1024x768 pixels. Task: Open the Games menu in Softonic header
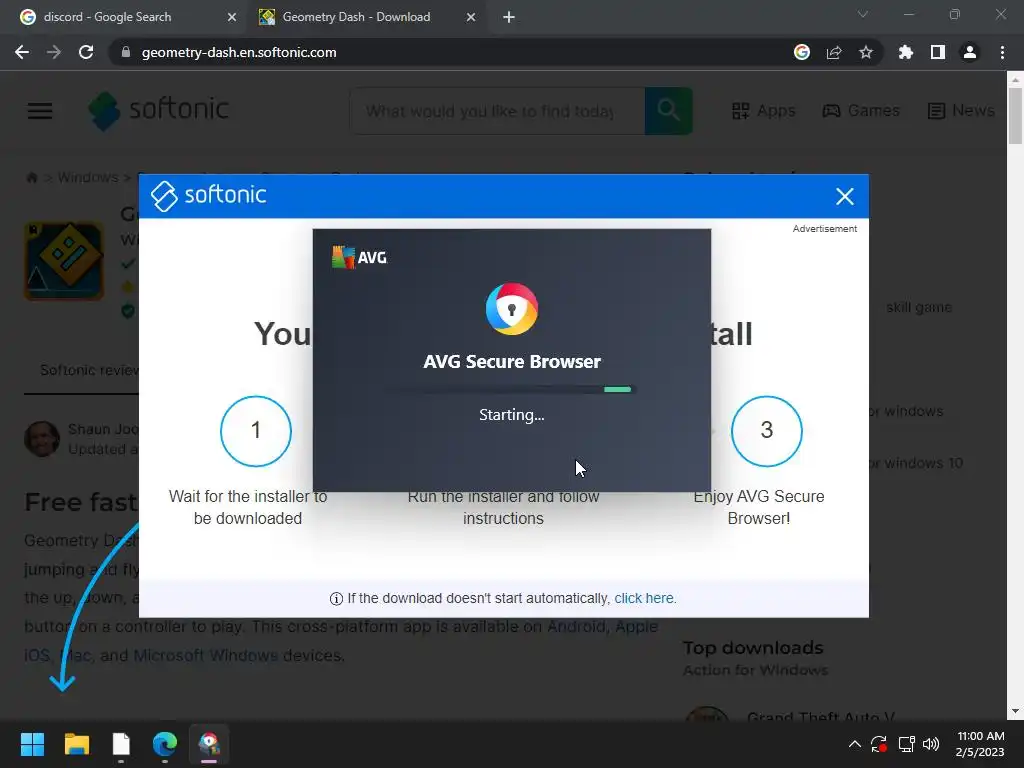(x=861, y=110)
